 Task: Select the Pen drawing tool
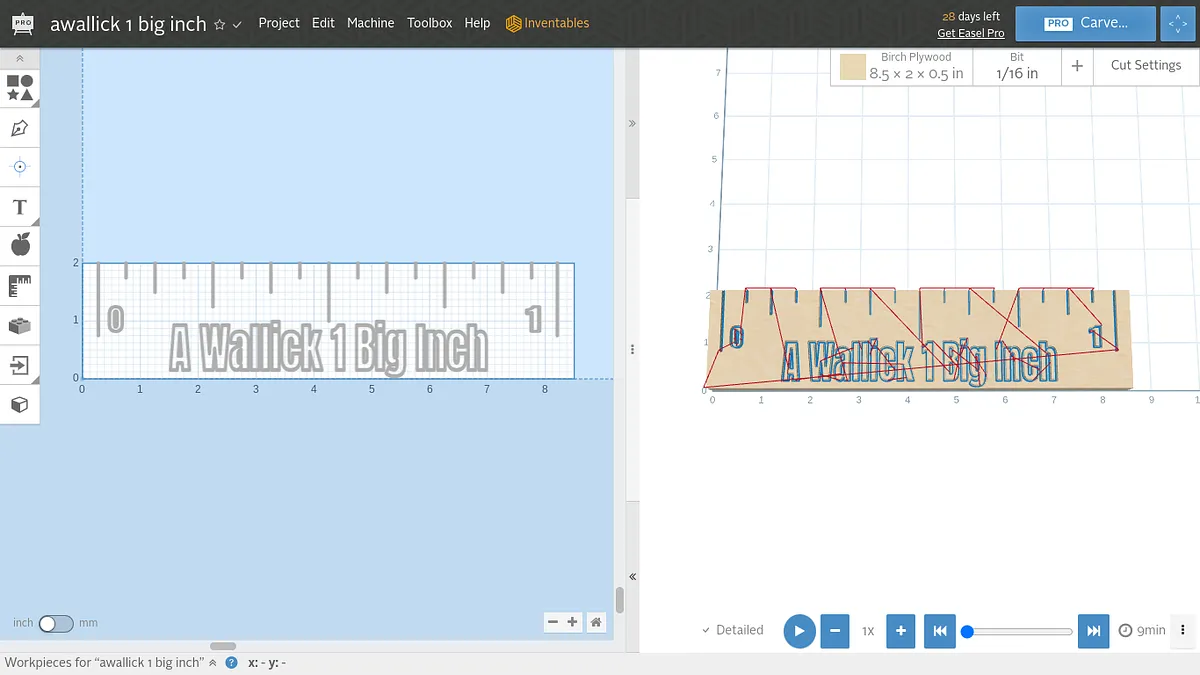click(20, 128)
